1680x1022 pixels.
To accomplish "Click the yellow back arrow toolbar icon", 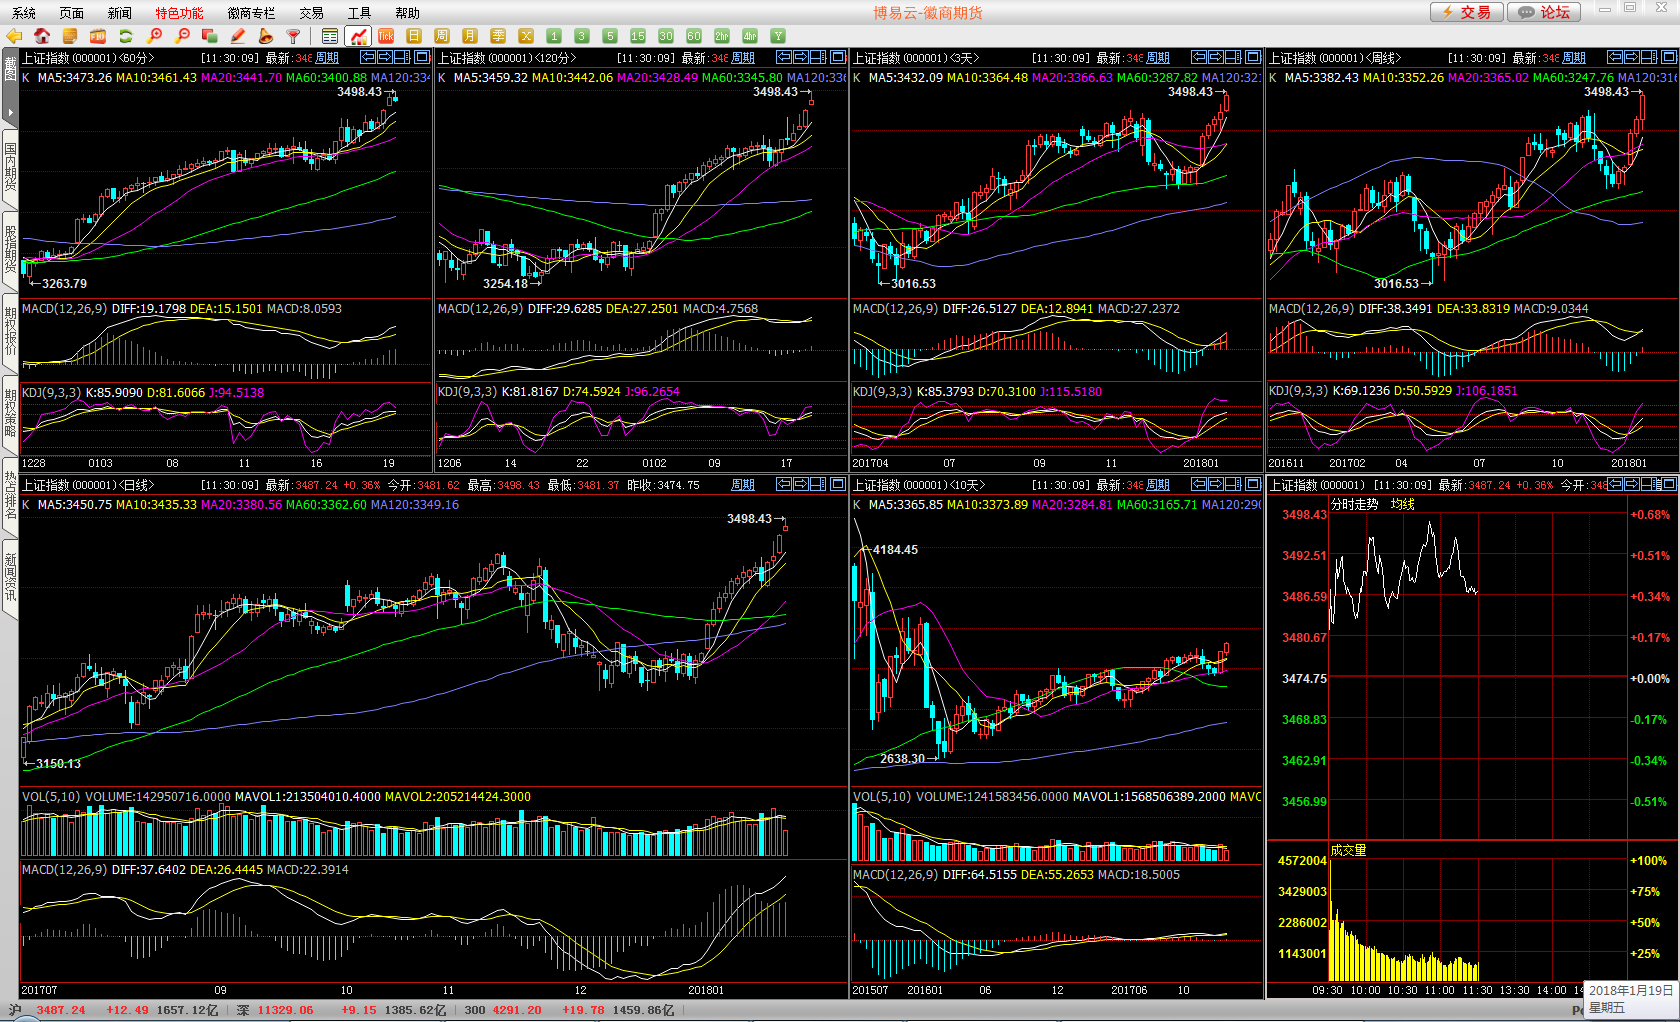I will point(14,36).
